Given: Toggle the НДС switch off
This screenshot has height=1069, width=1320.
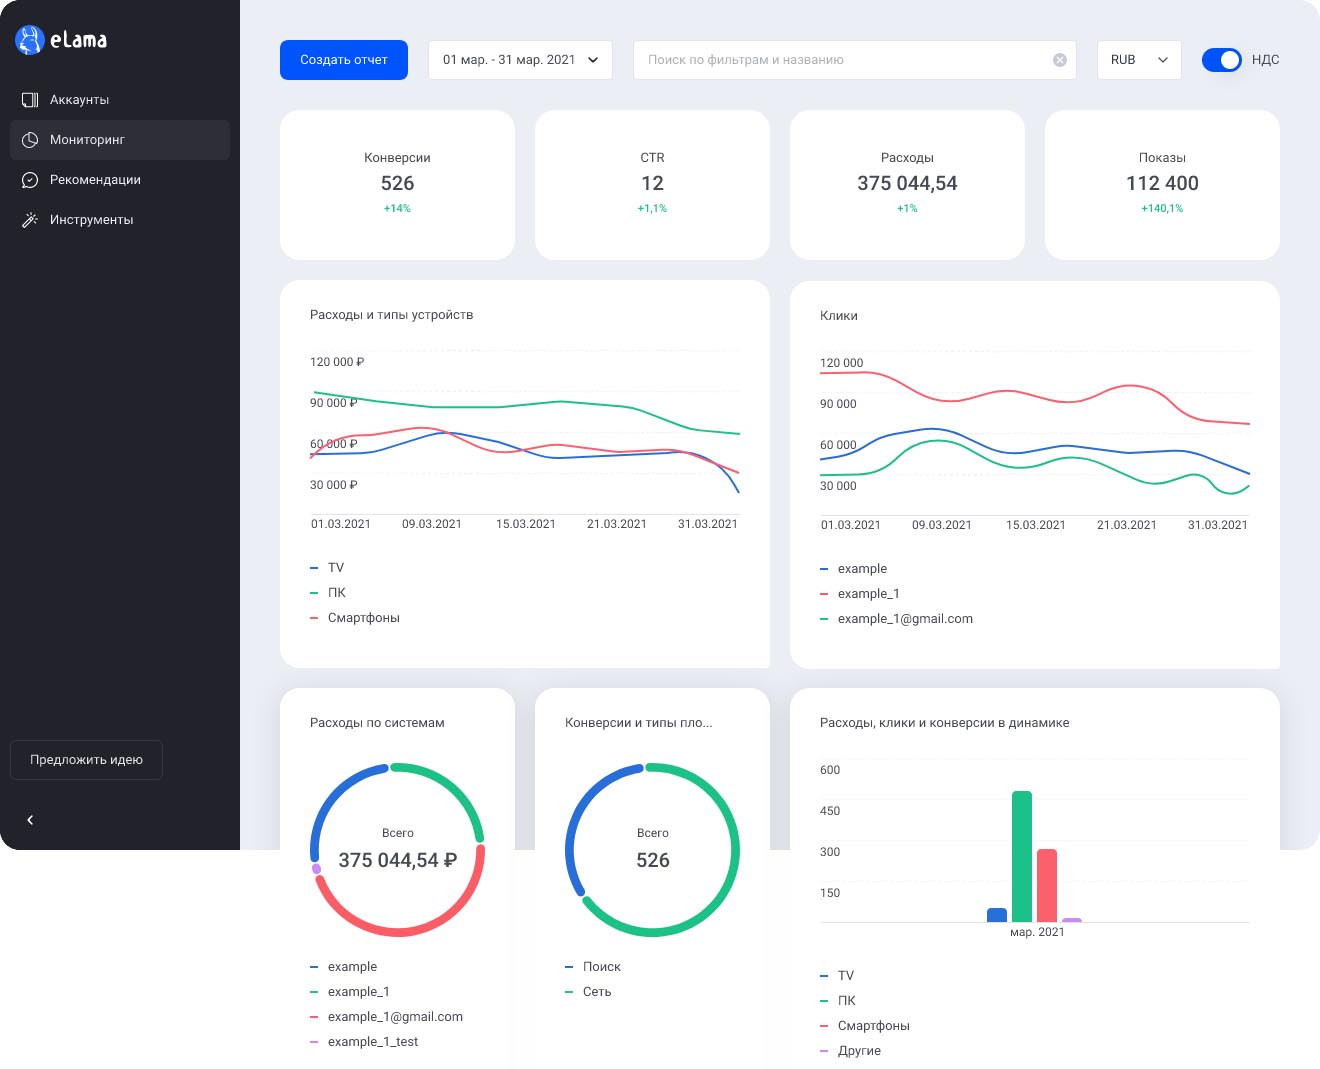Looking at the screenshot, I should (1221, 60).
